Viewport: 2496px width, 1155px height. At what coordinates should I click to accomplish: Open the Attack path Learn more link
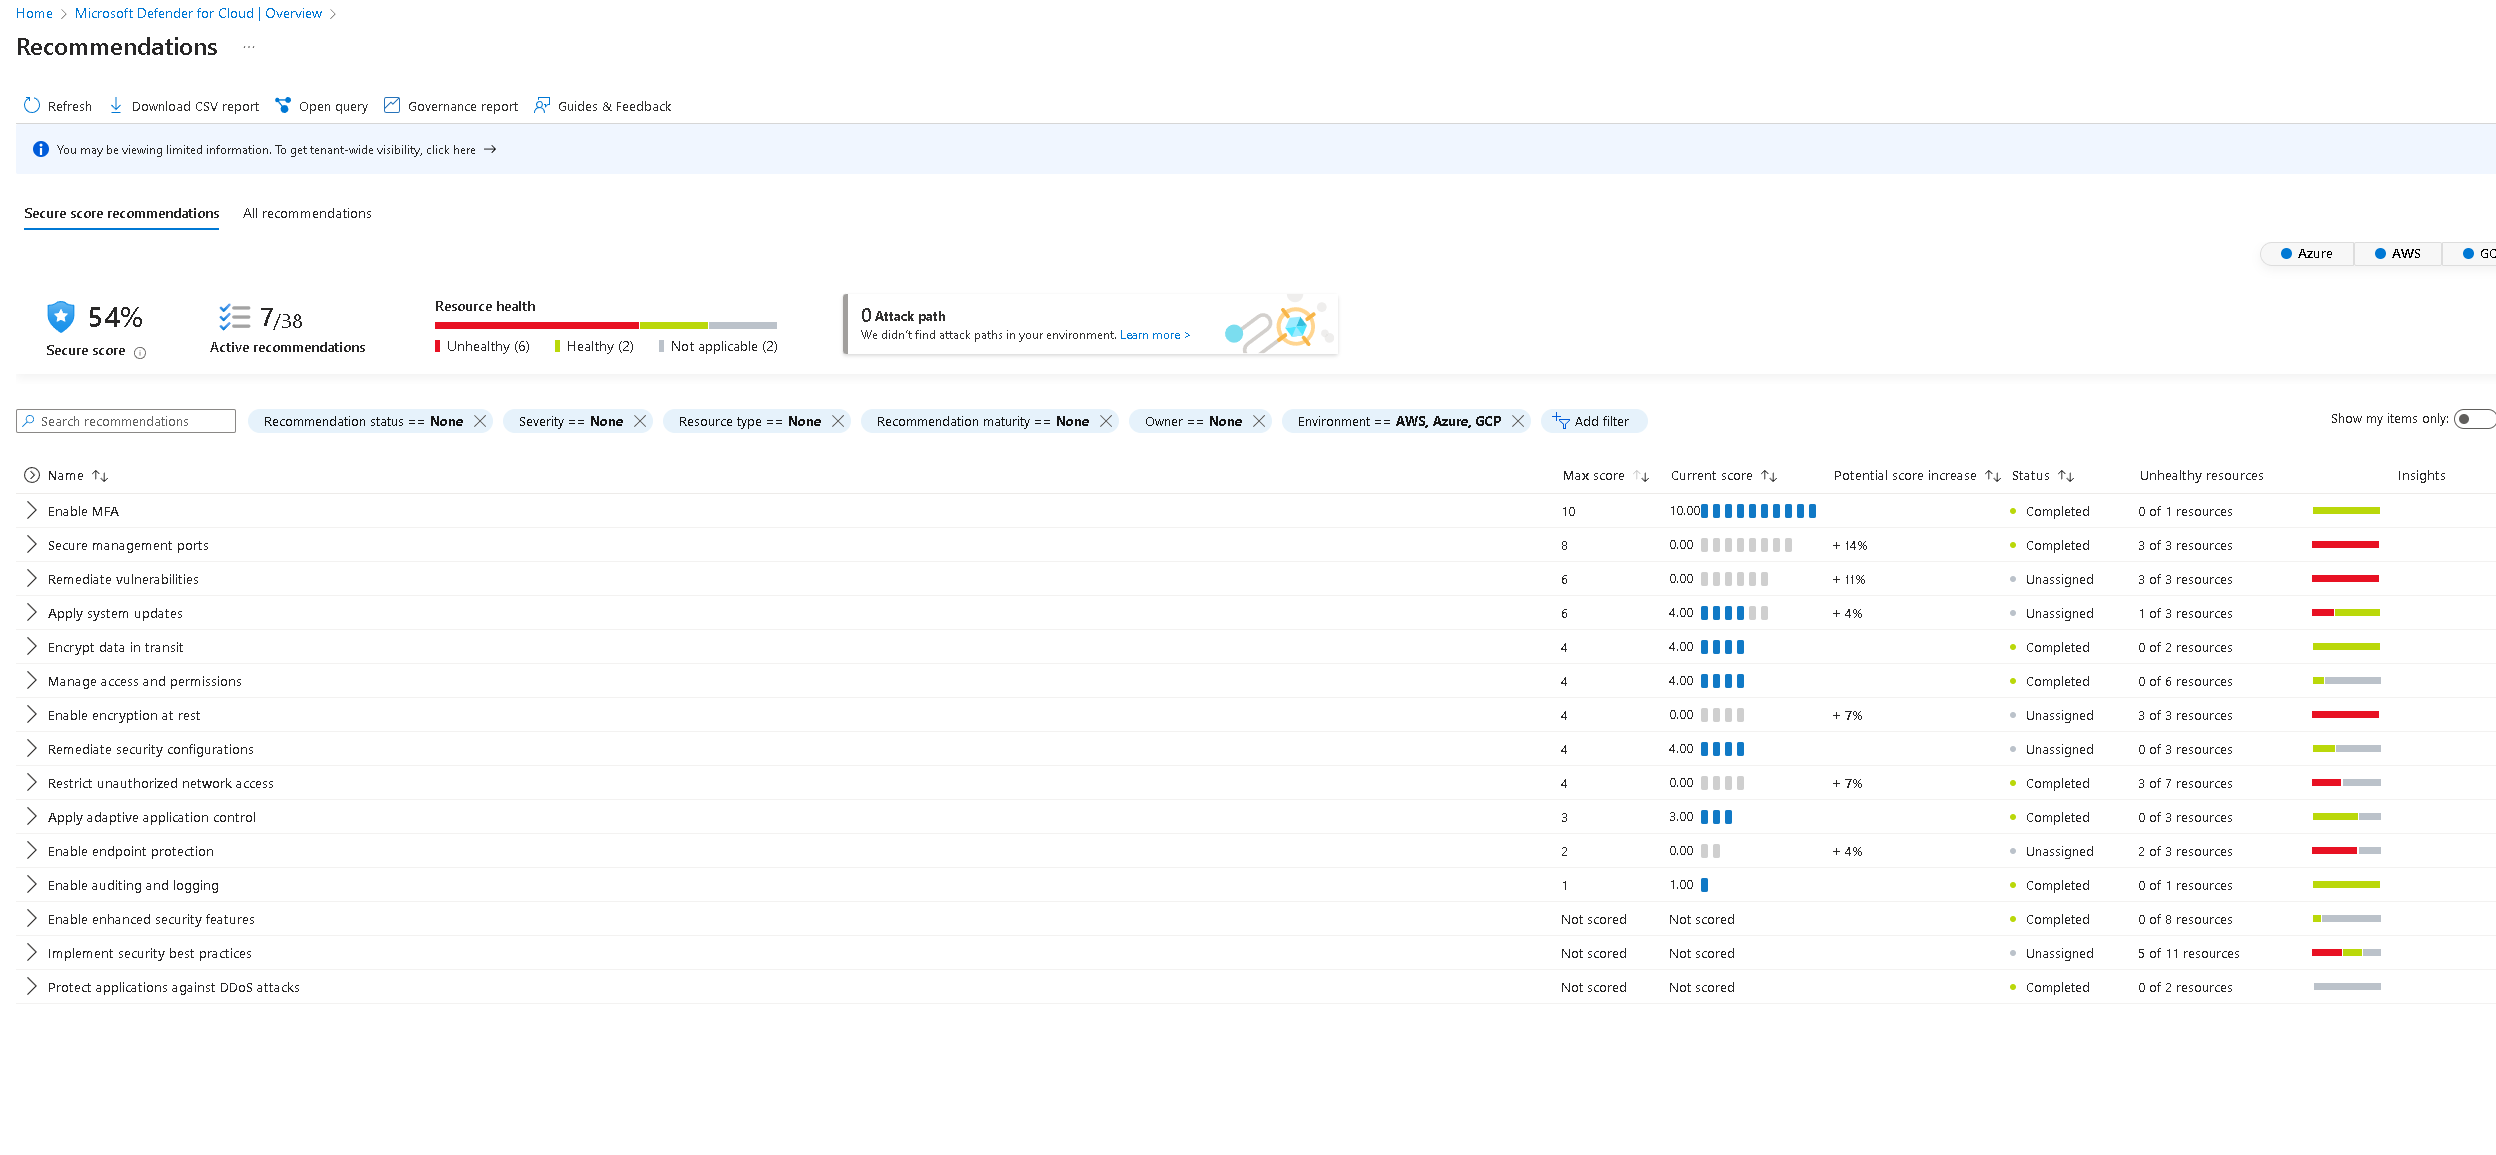click(x=1154, y=335)
